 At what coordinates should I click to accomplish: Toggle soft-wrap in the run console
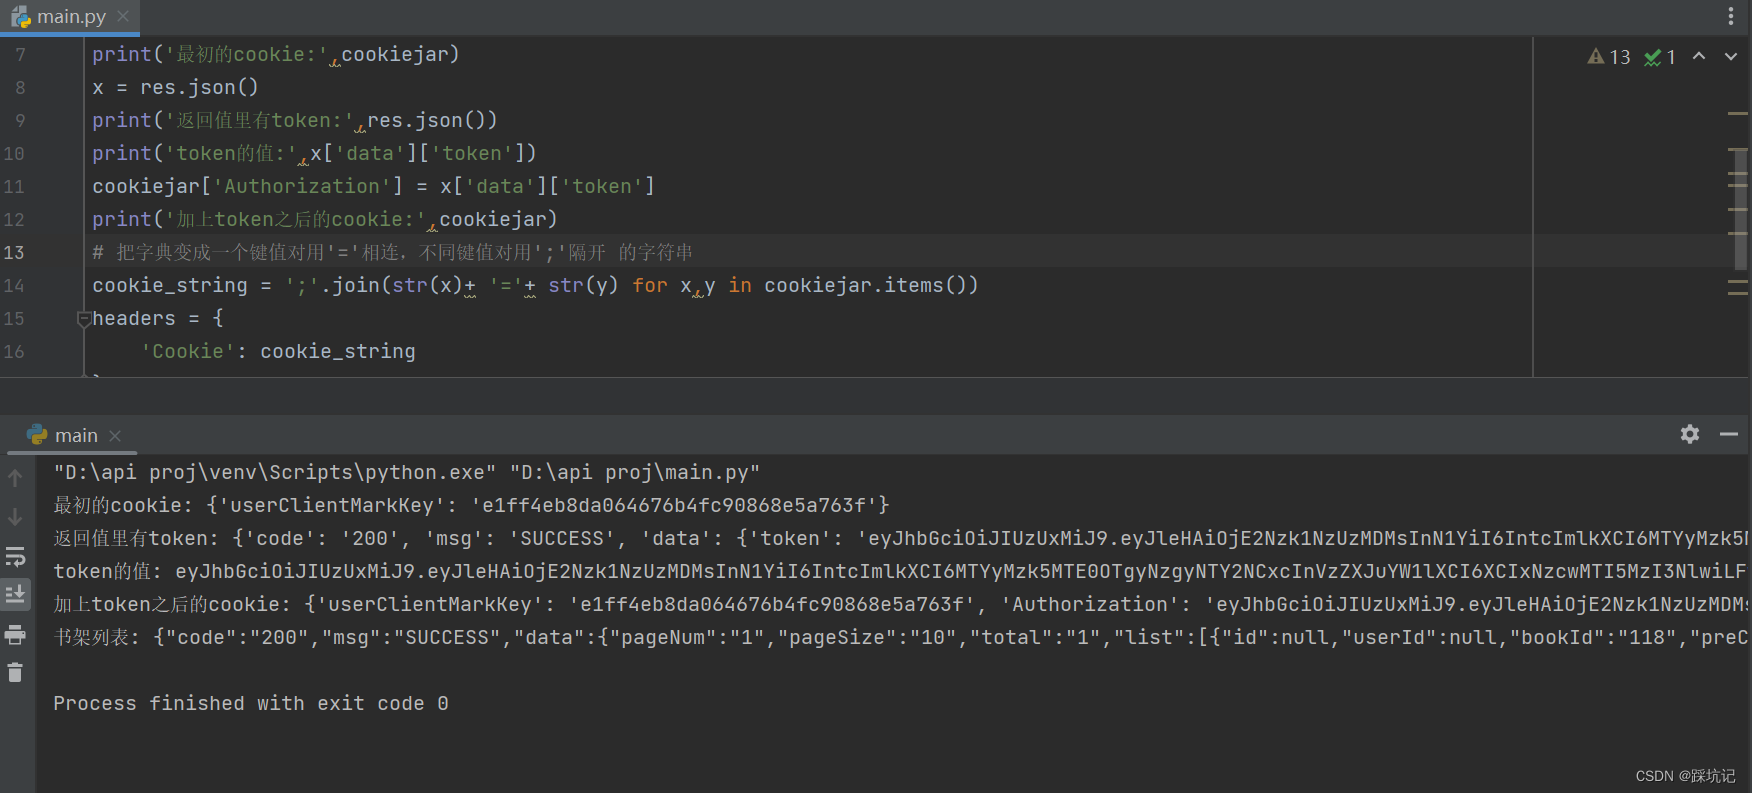(x=15, y=556)
